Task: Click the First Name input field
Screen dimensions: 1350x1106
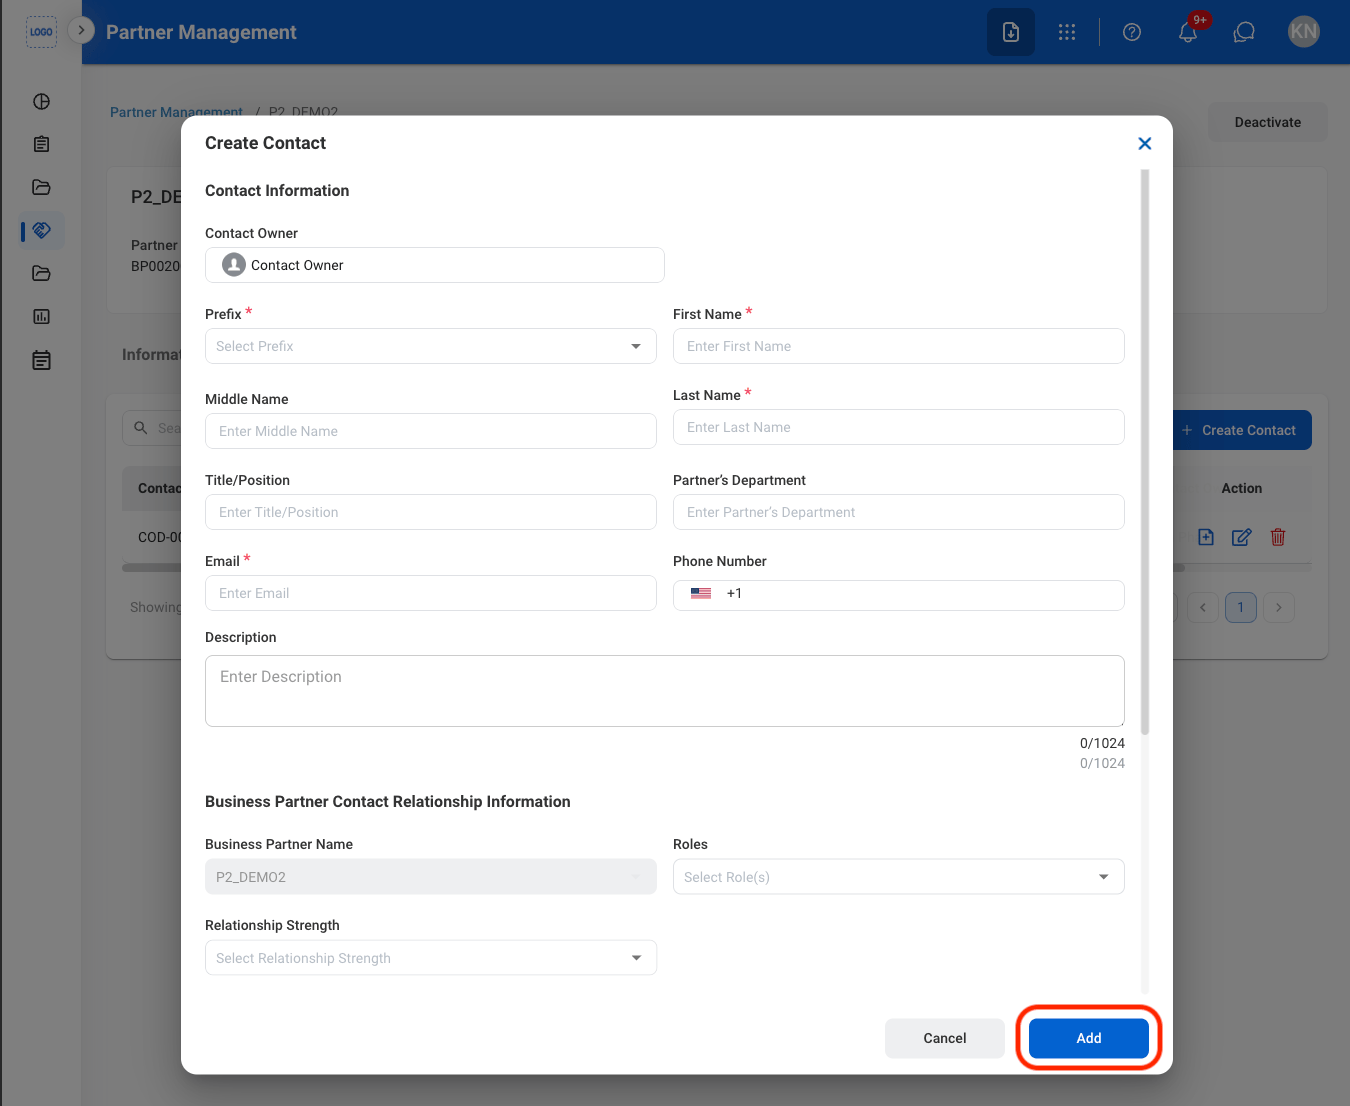Action: 899,346
